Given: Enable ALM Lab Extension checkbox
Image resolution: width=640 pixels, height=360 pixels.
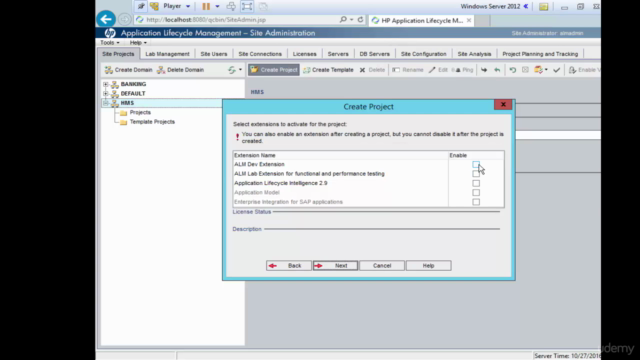Looking at the screenshot, I should coord(476,174).
